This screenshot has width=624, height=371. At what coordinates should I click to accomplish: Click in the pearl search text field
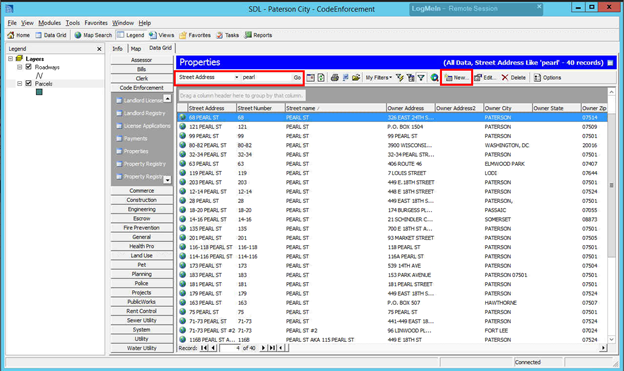point(266,77)
